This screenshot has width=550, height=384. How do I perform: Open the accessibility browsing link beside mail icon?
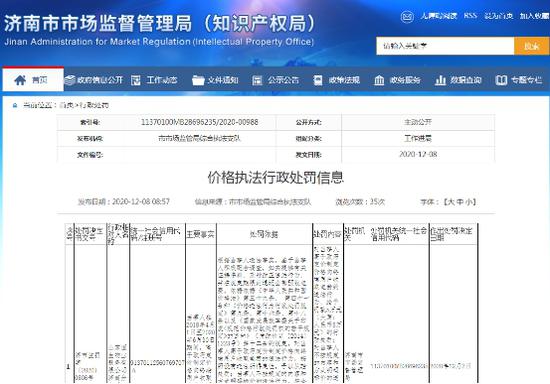click(439, 16)
